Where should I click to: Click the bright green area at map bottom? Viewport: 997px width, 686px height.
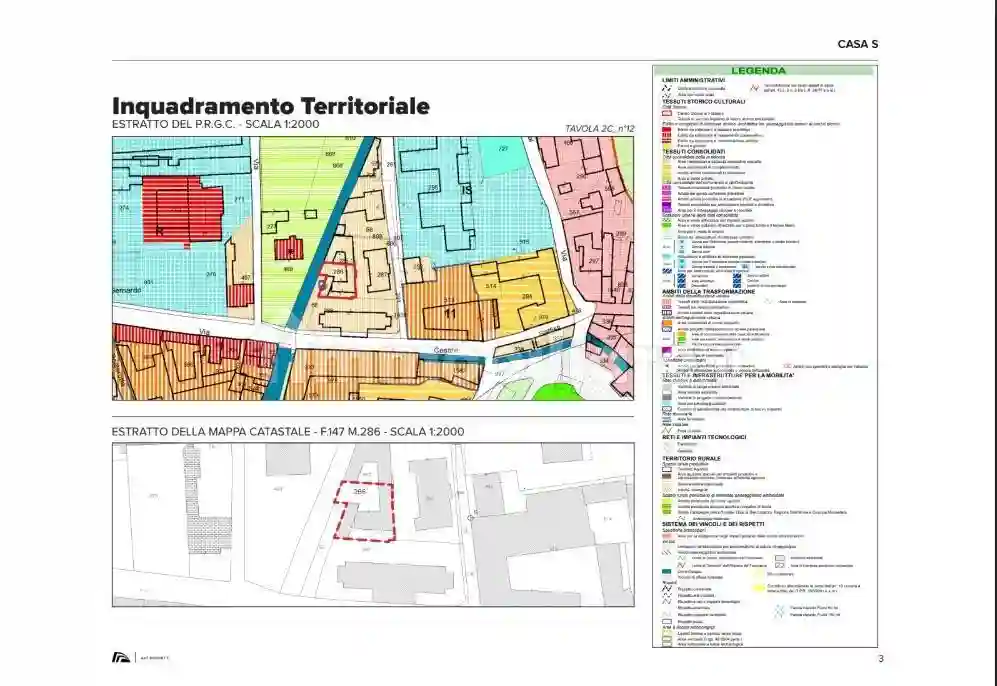click(x=557, y=391)
